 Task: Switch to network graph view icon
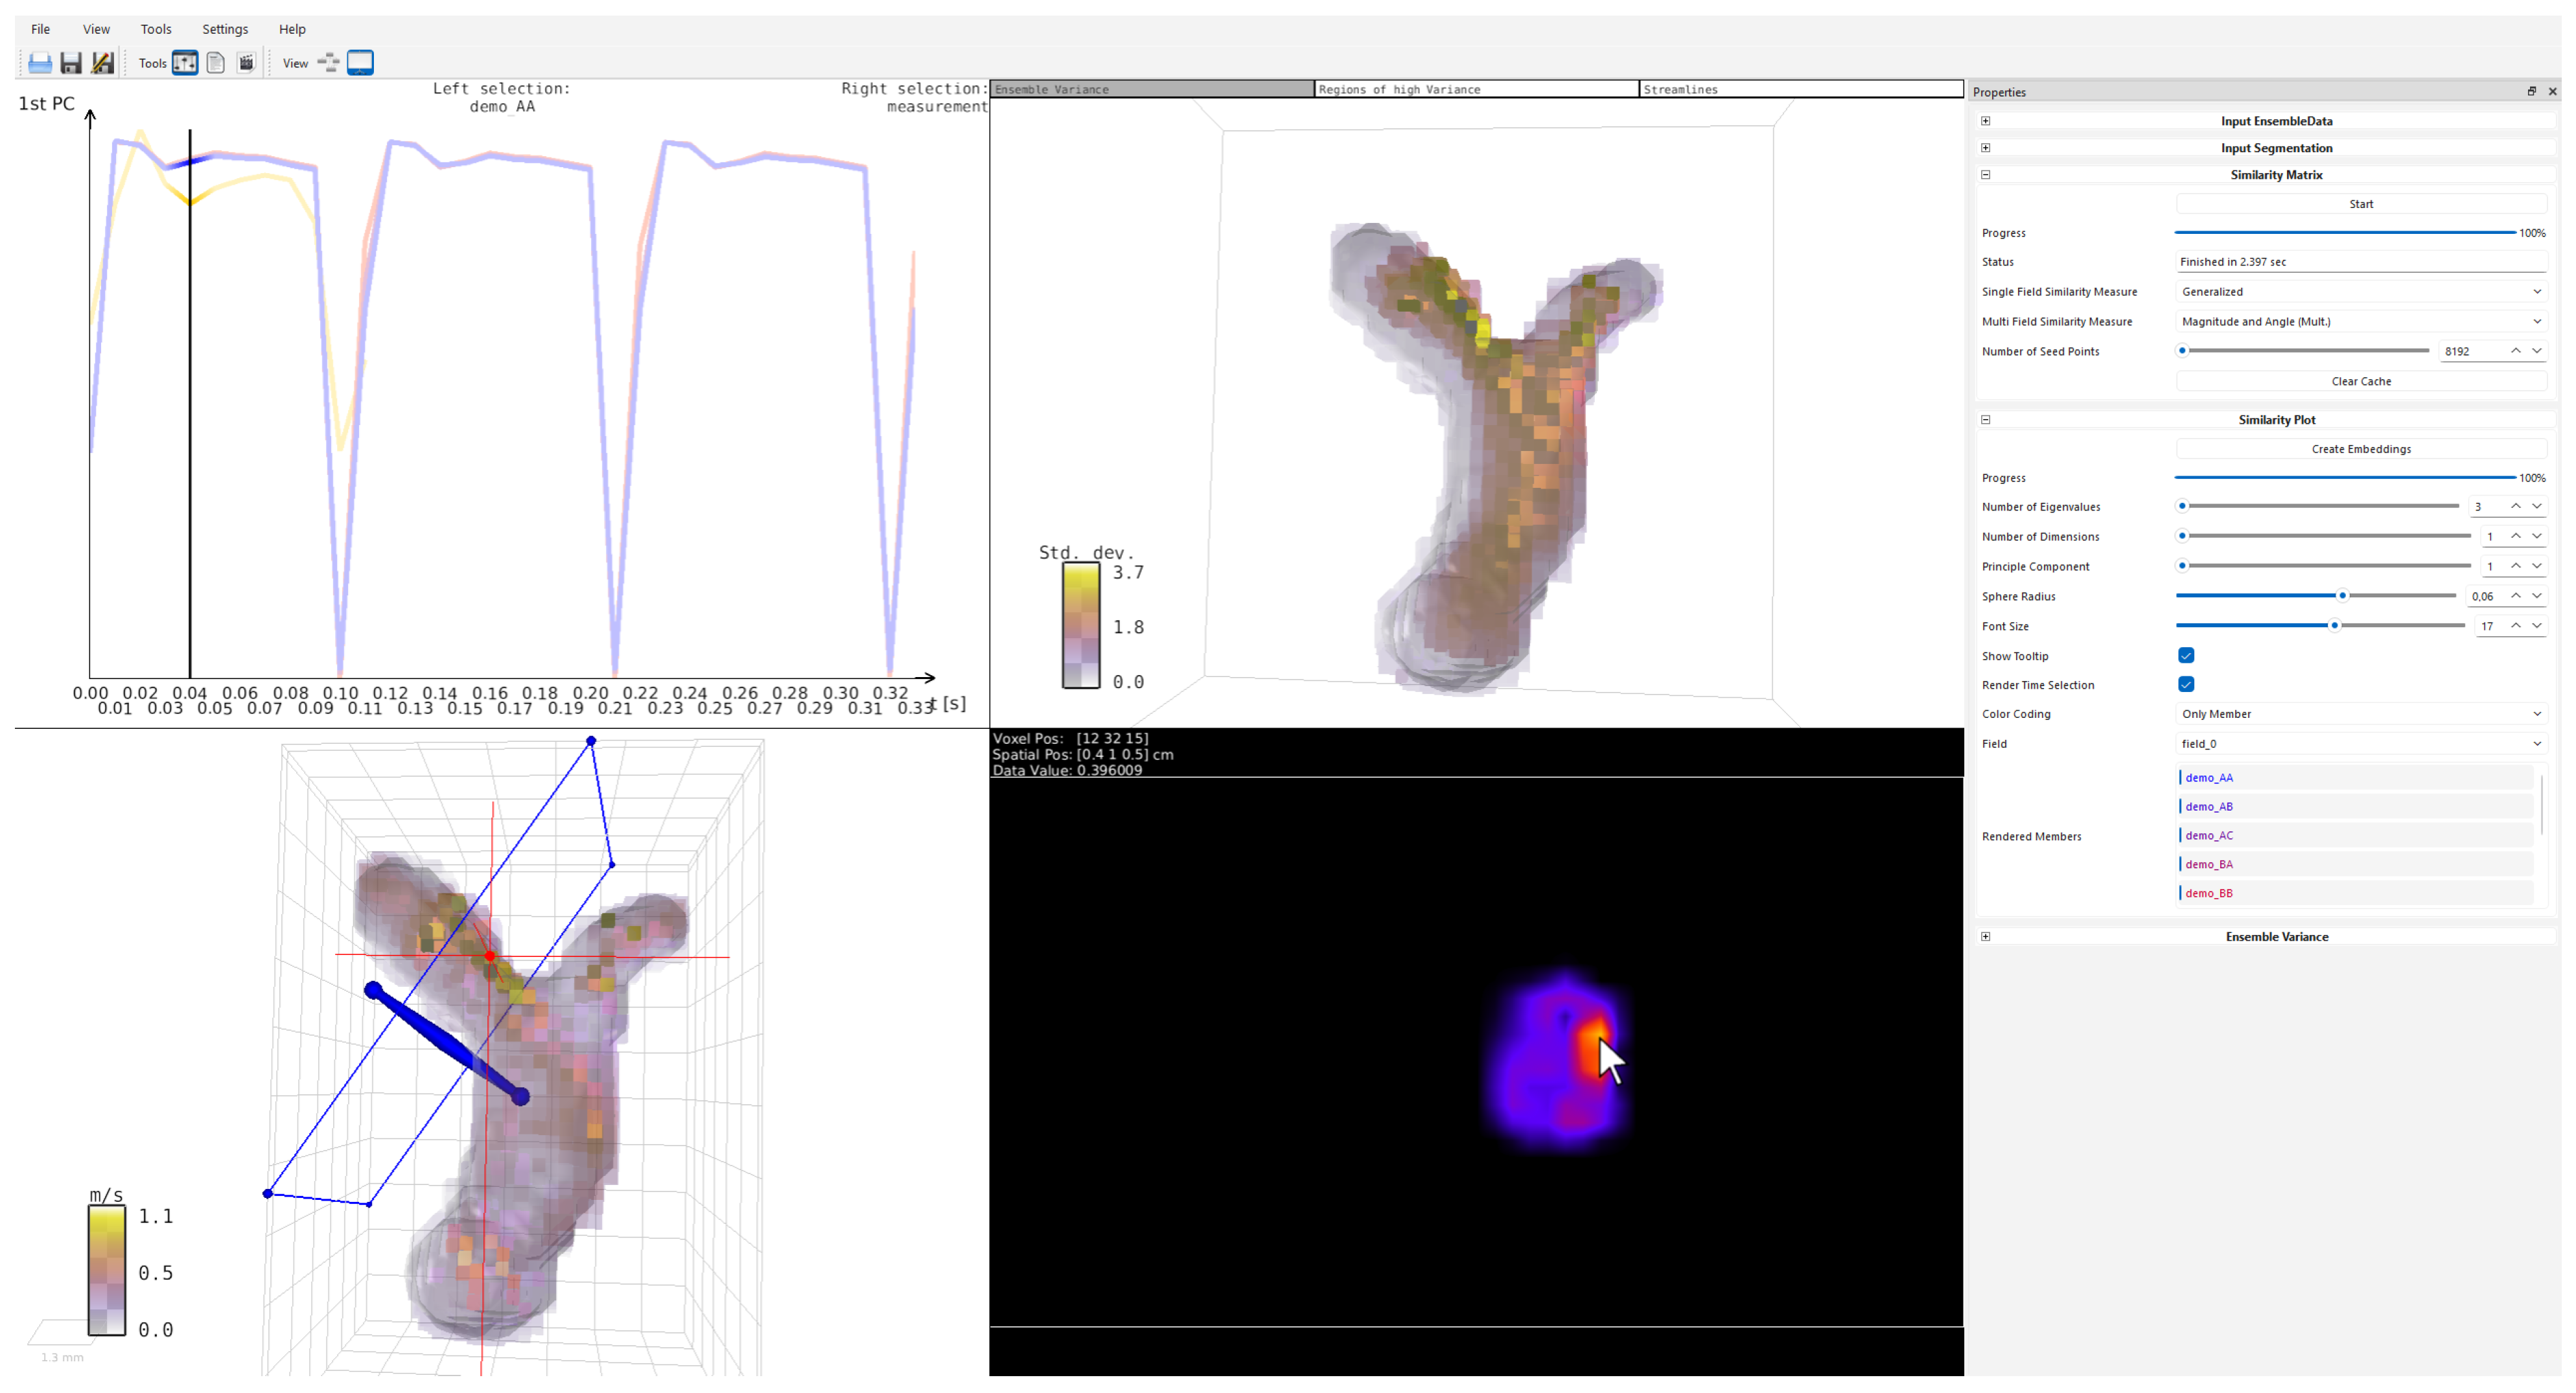328,63
